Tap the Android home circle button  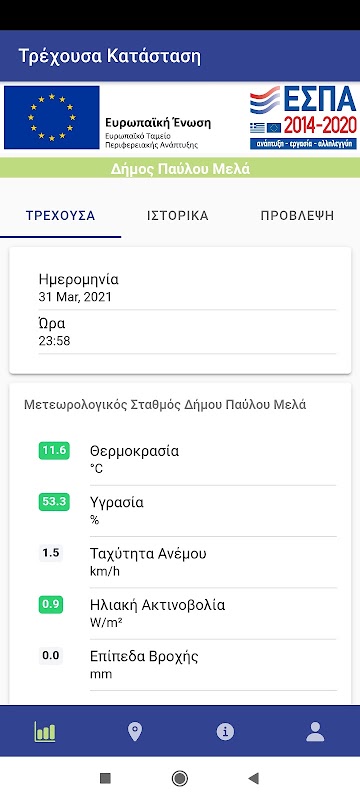[x=179, y=778]
